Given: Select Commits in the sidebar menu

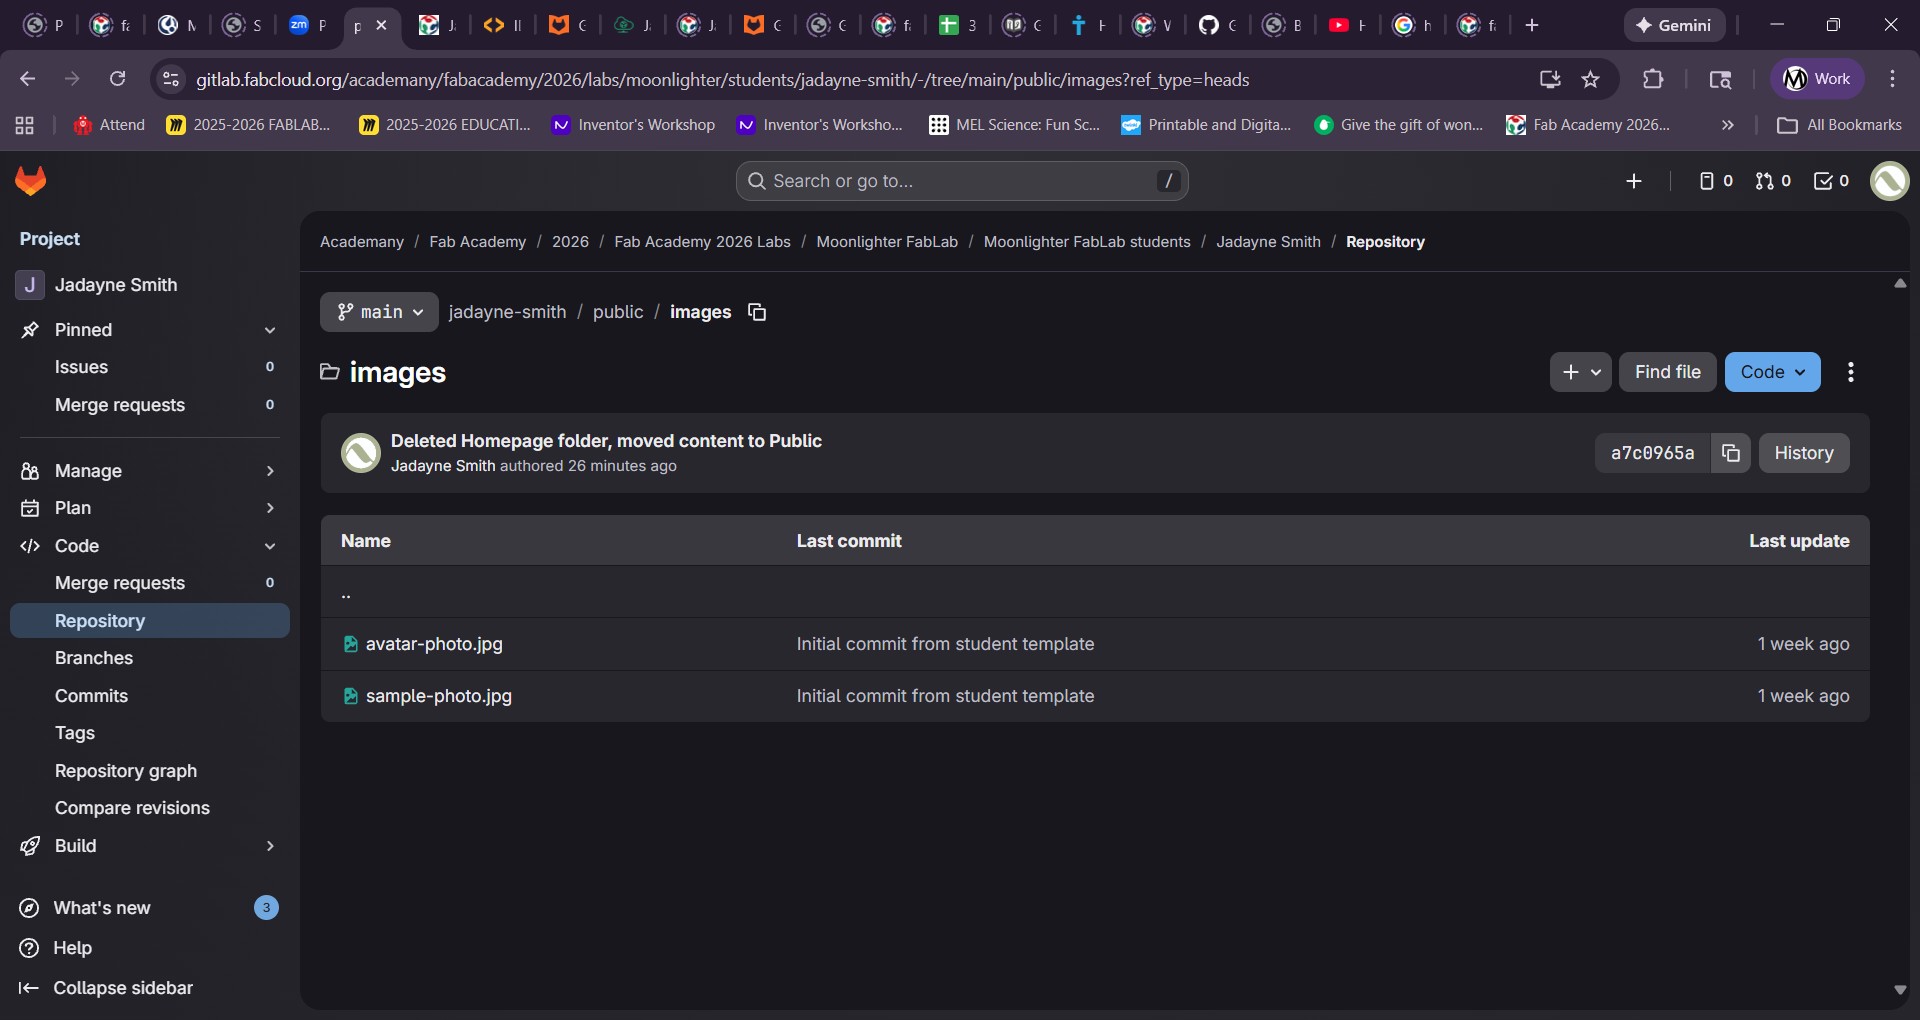Looking at the screenshot, I should pos(91,695).
